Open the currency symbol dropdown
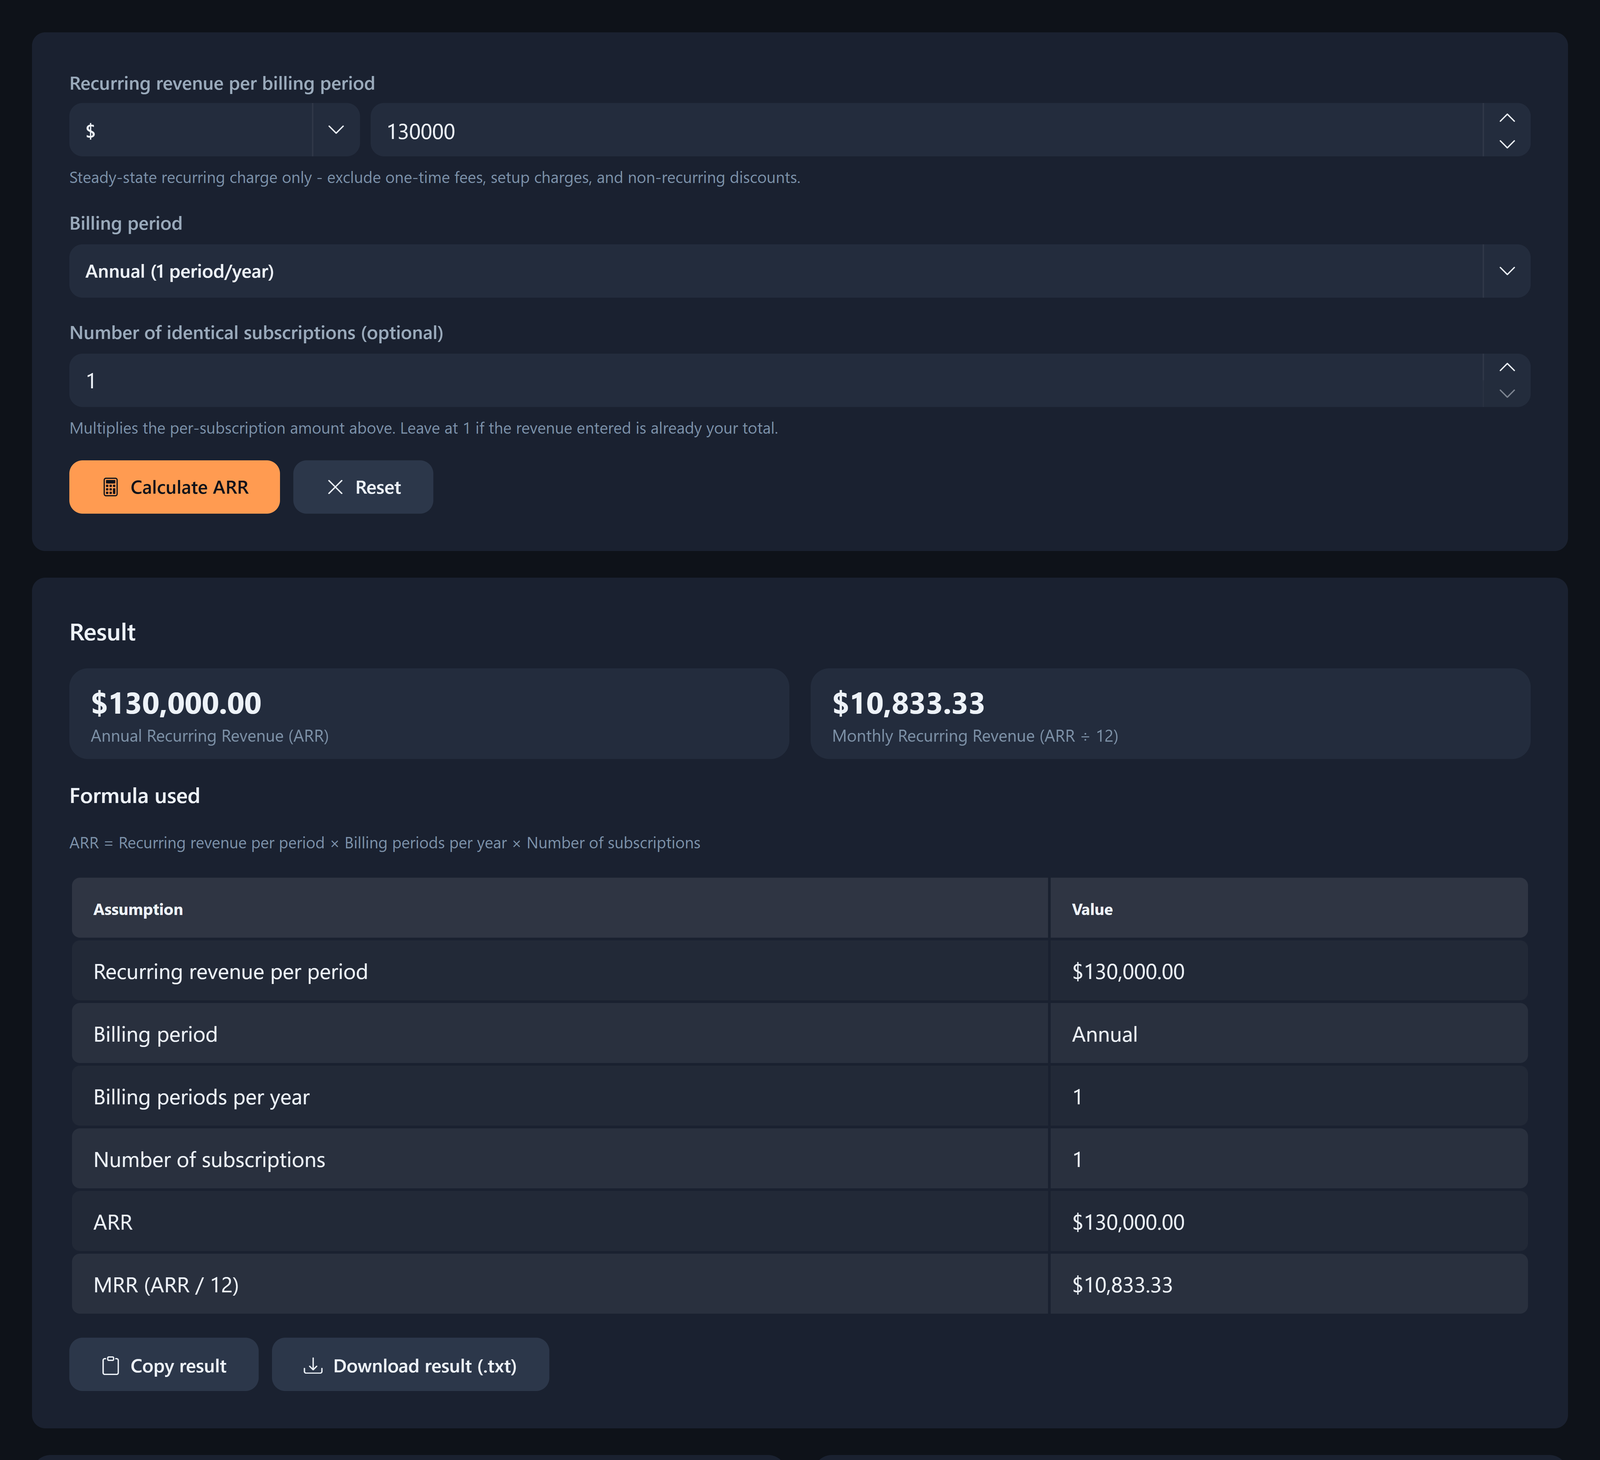Image resolution: width=1600 pixels, height=1460 pixels. pos(214,130)
